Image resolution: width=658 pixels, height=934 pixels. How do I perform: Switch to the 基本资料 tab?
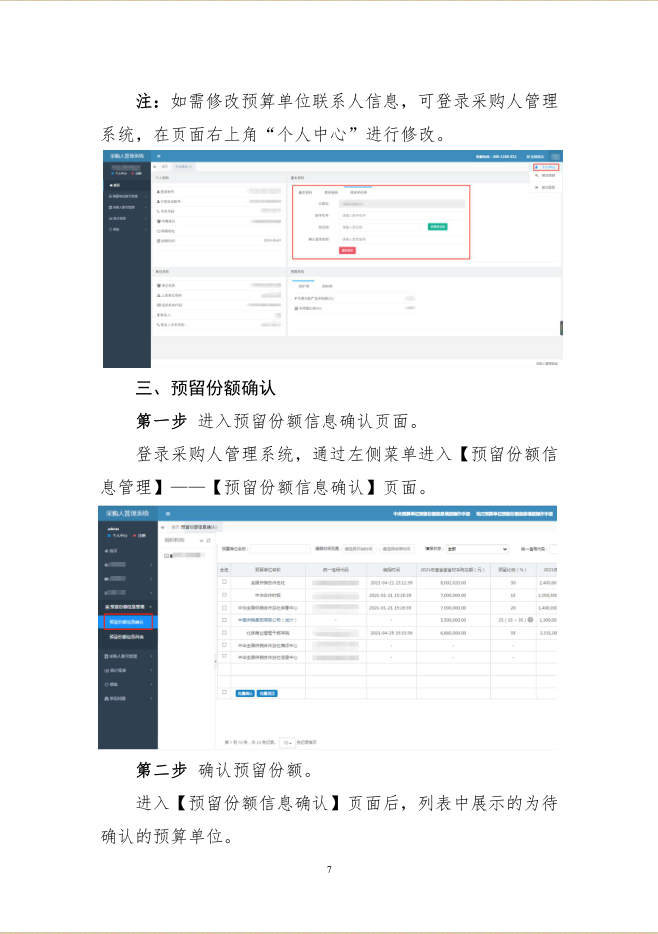tap(305, 192)
